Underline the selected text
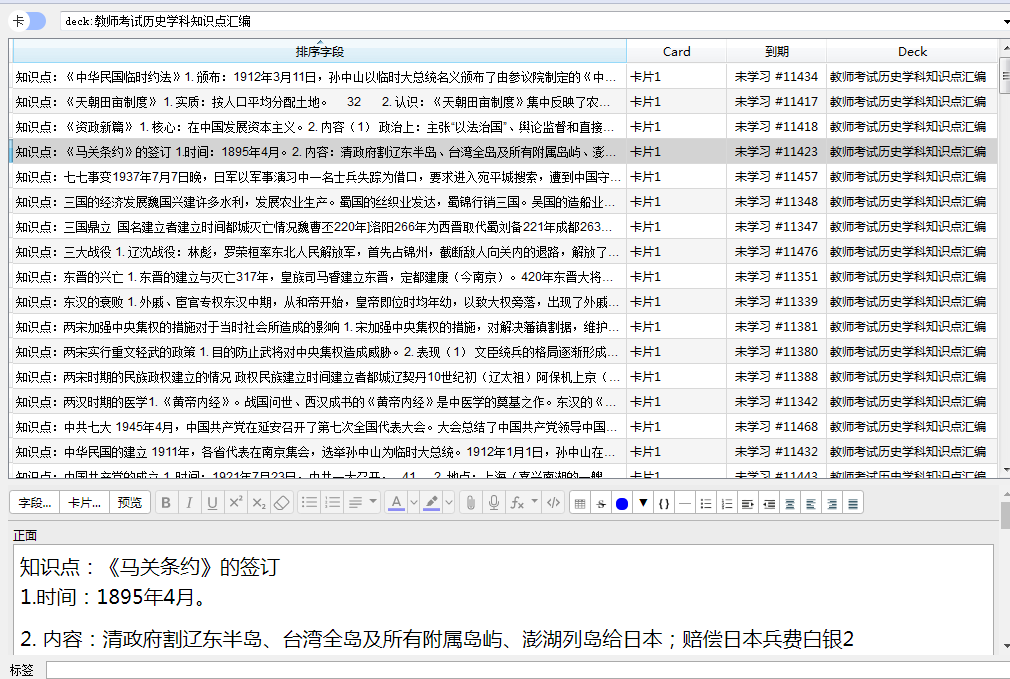This screenshot has width=1010, height=679. 213,503
